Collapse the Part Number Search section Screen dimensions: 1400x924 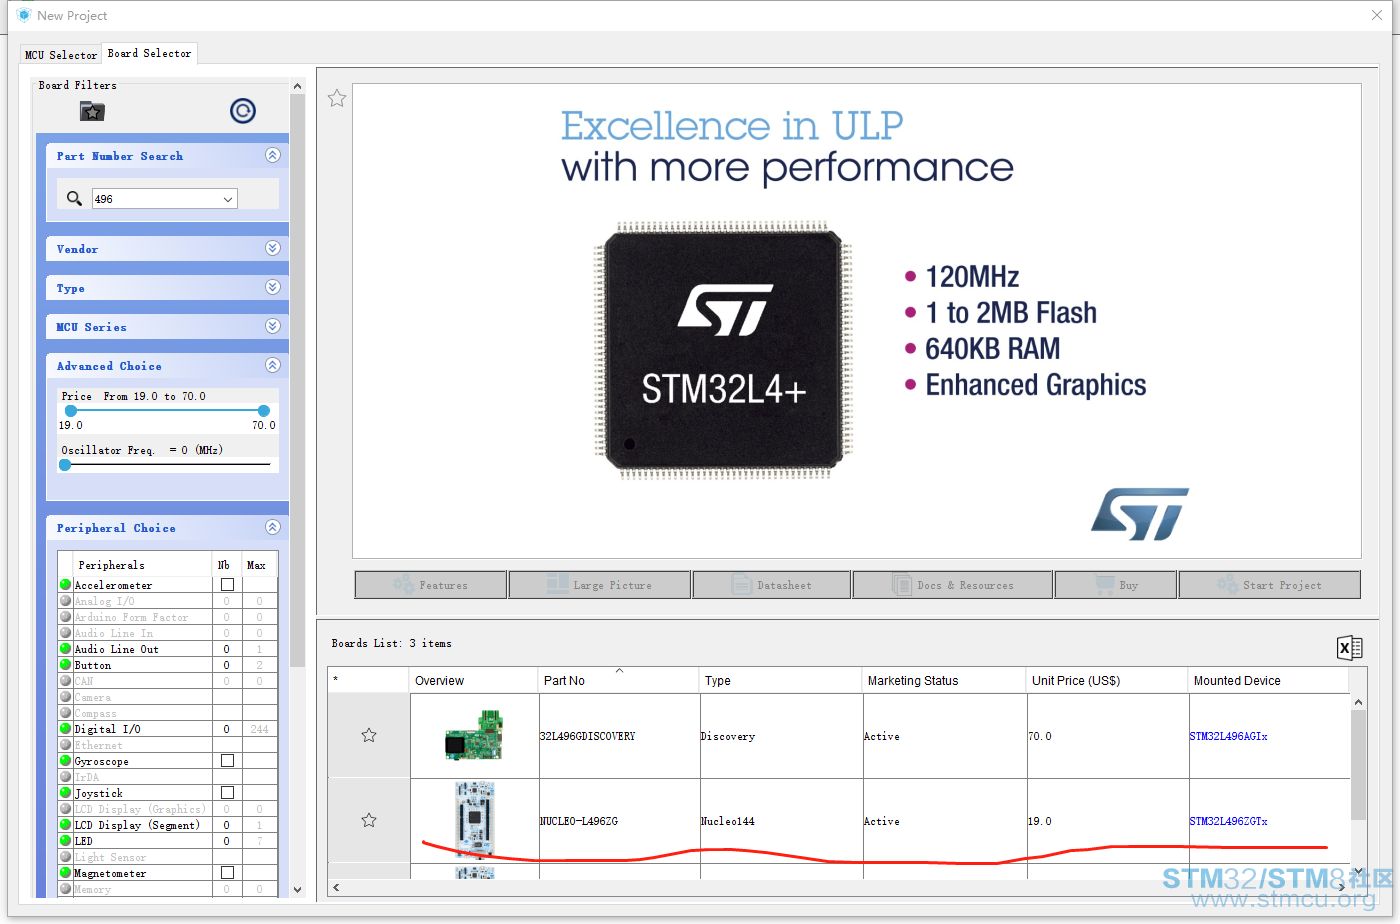pos(272,156)
